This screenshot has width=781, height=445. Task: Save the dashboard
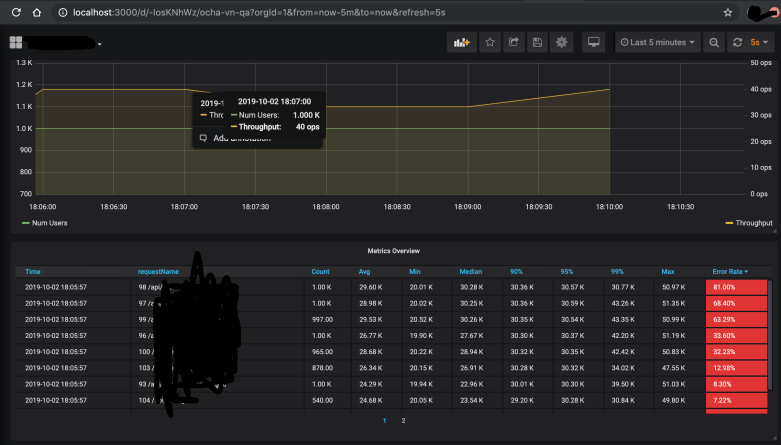537,42
